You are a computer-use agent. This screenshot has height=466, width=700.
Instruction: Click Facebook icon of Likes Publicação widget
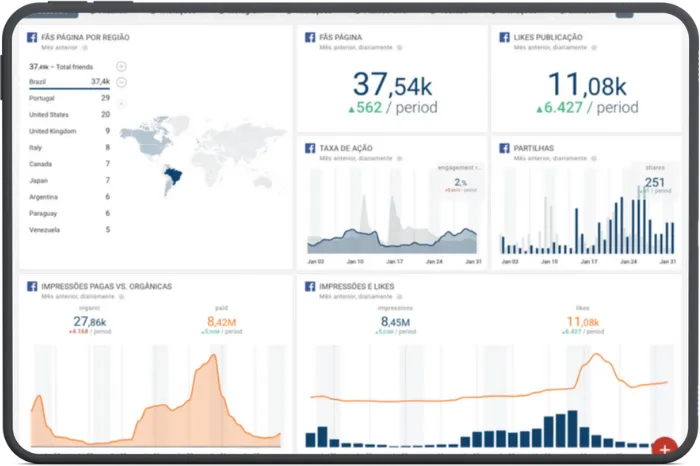pos(504,37)
